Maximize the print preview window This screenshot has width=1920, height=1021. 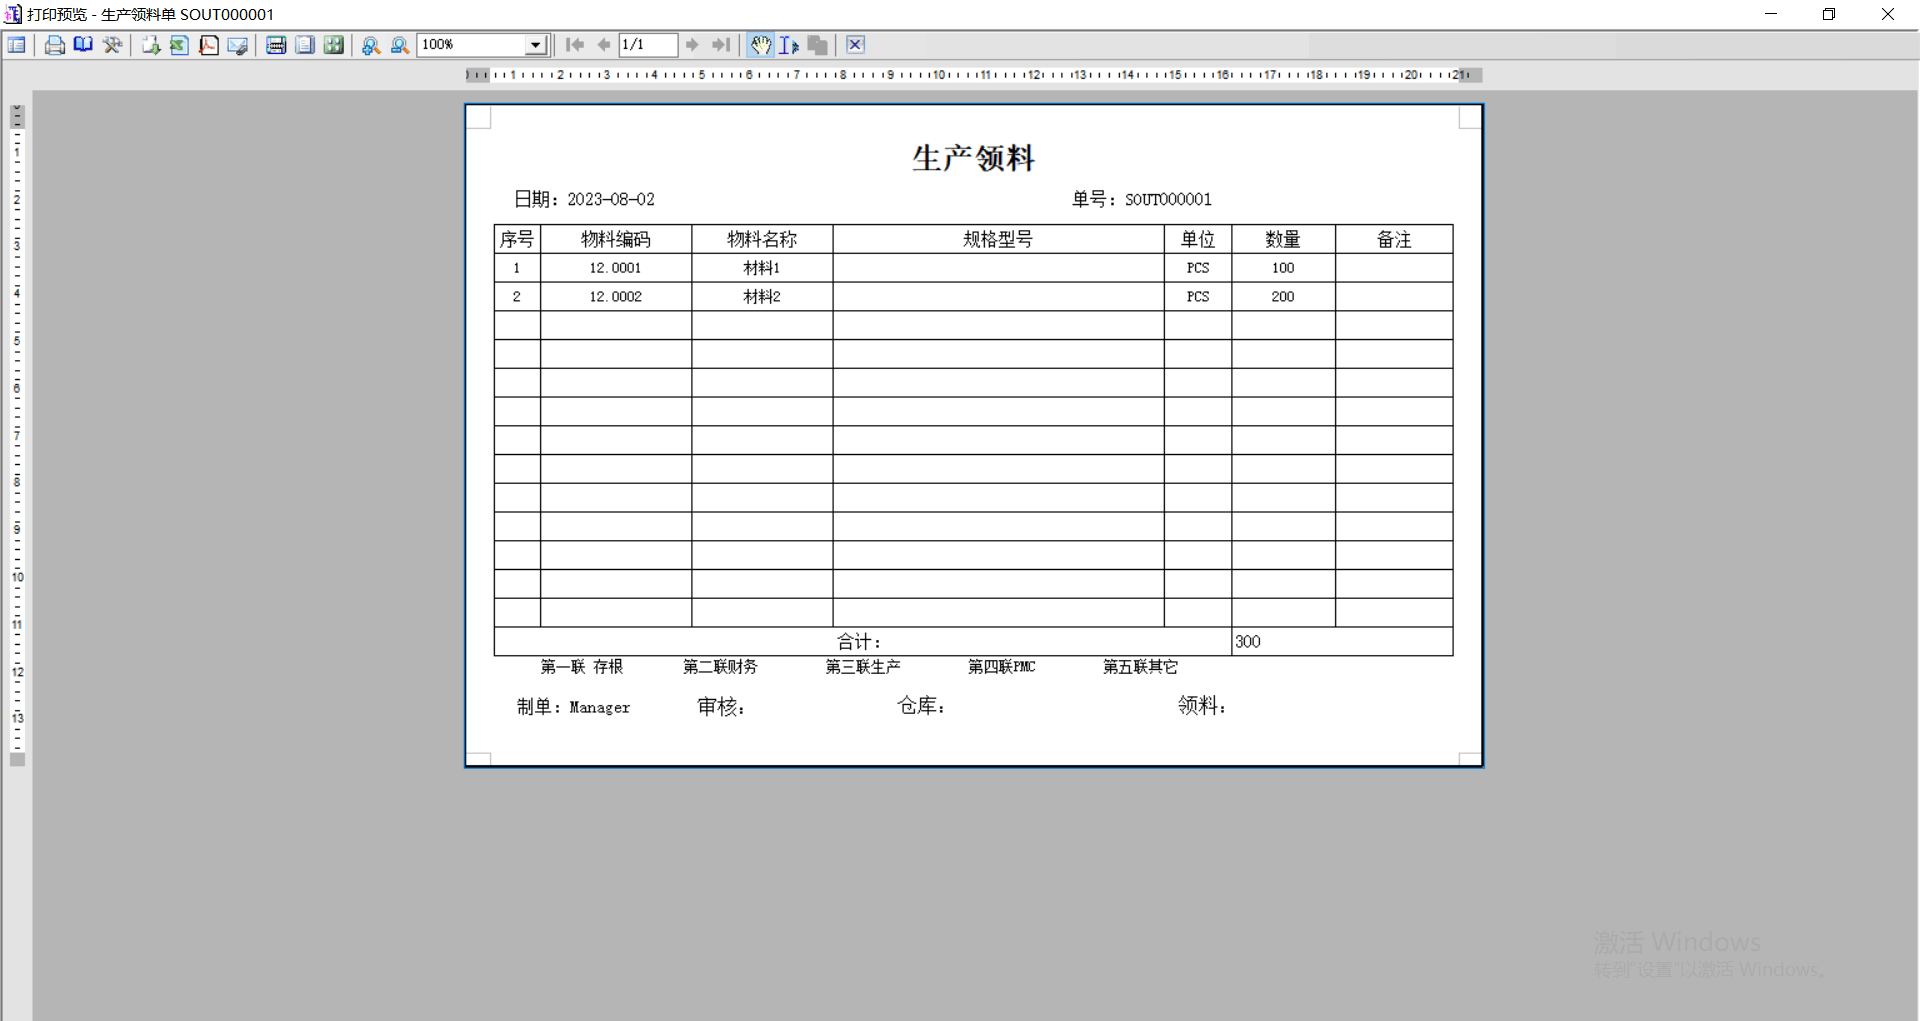[1829, 14]
